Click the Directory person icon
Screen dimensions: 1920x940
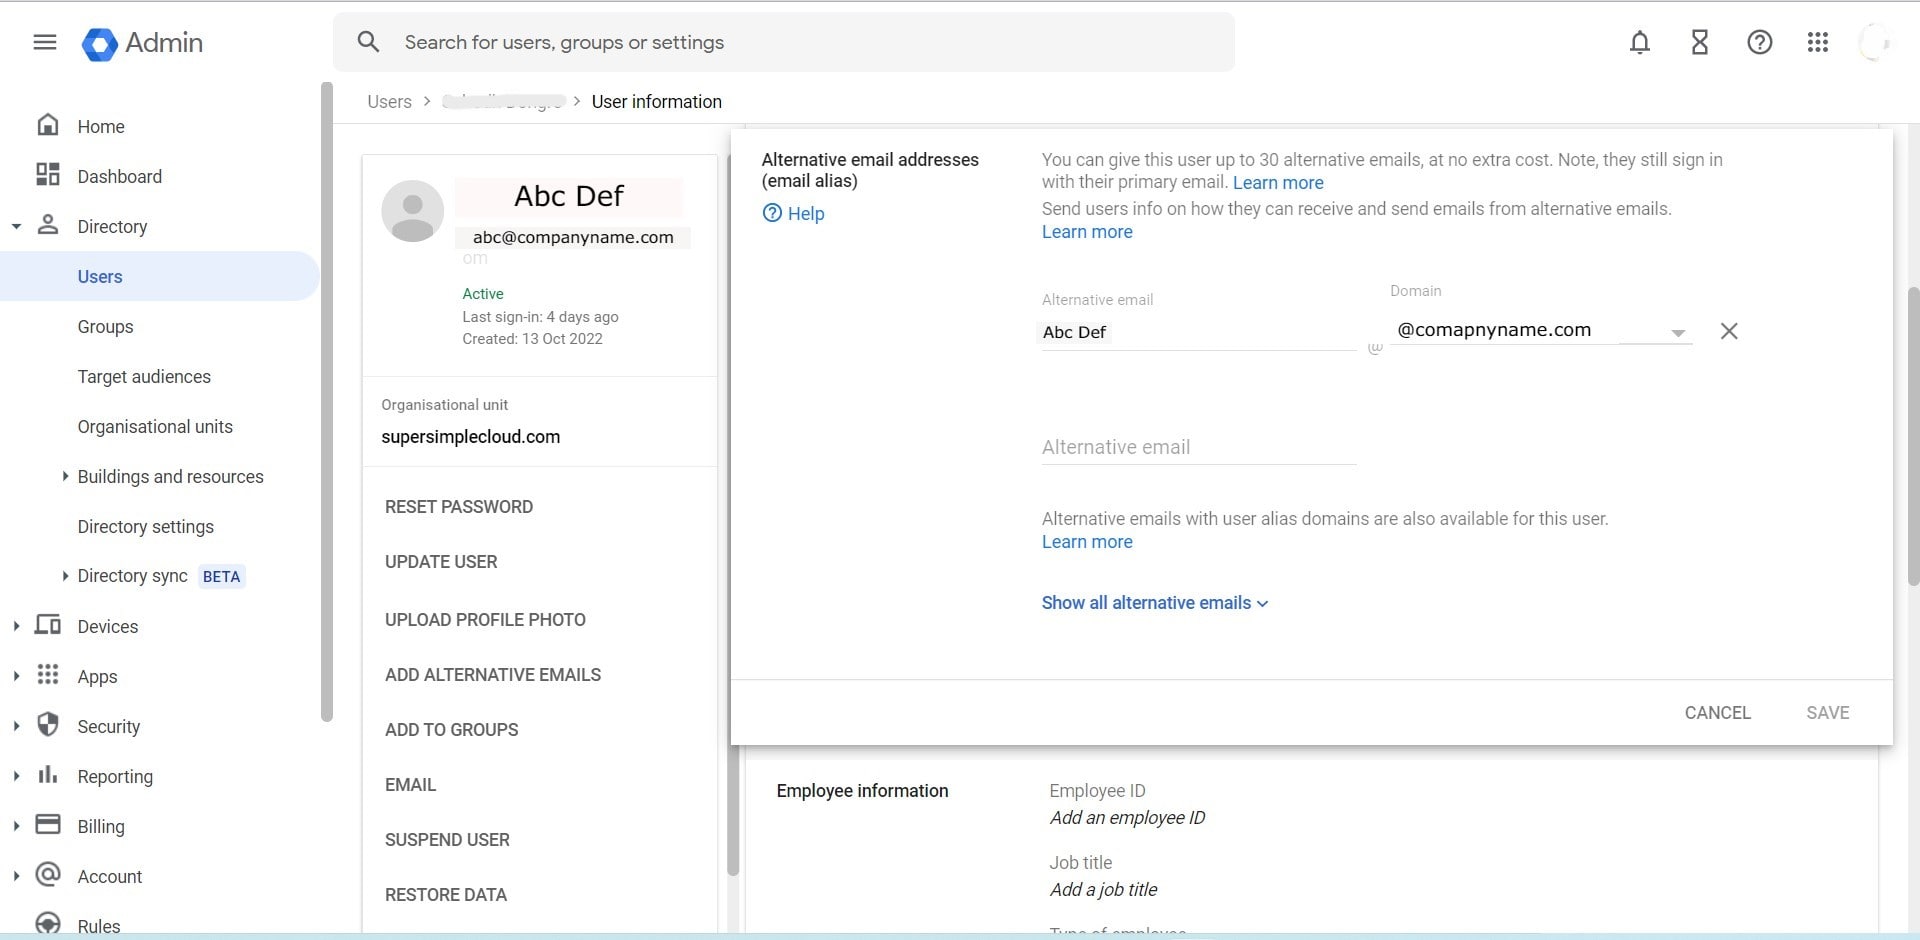(x=47, y=225)
